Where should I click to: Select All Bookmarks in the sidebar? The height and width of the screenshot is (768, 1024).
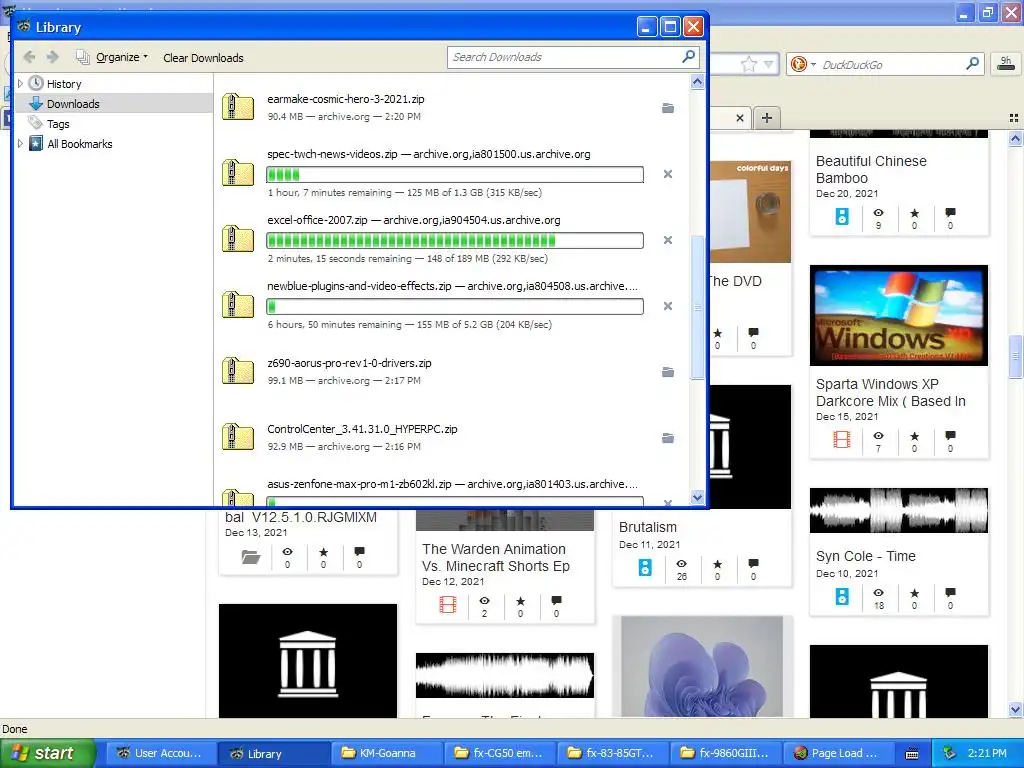(x=80, y=144)
